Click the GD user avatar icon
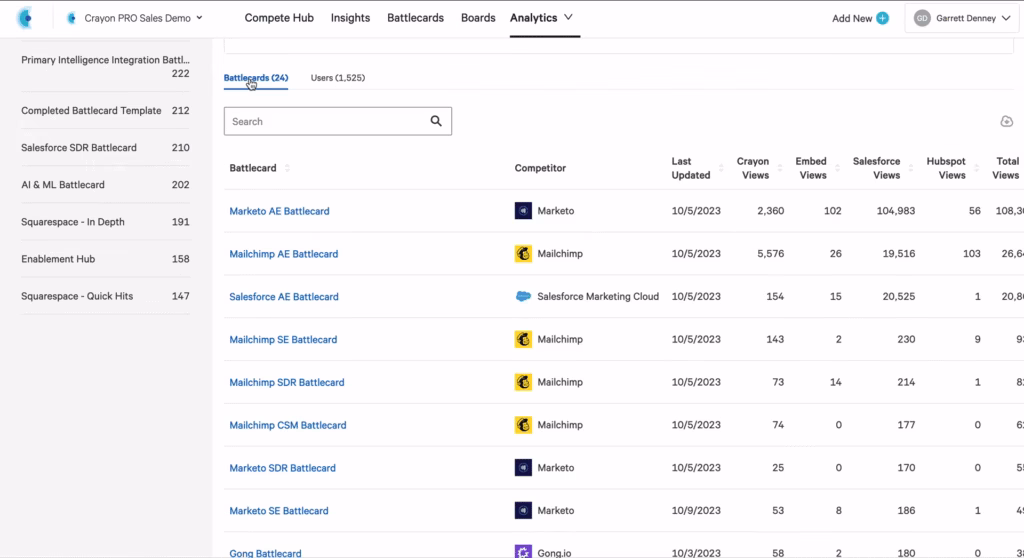The width and height of the screenshot is (1024, 558). [x=922, y=18]
